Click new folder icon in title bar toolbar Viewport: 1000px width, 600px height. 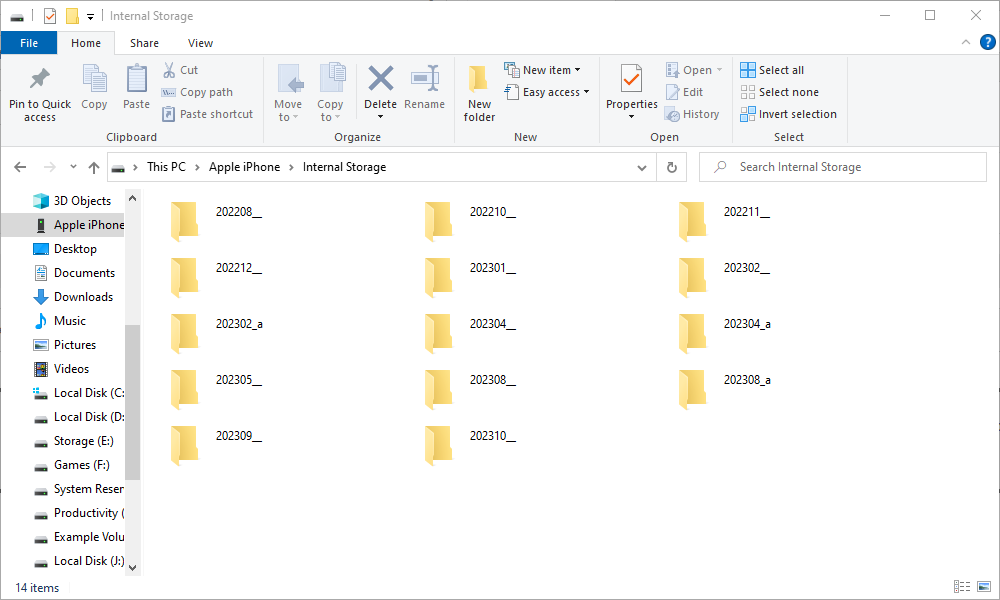(73, 16)
